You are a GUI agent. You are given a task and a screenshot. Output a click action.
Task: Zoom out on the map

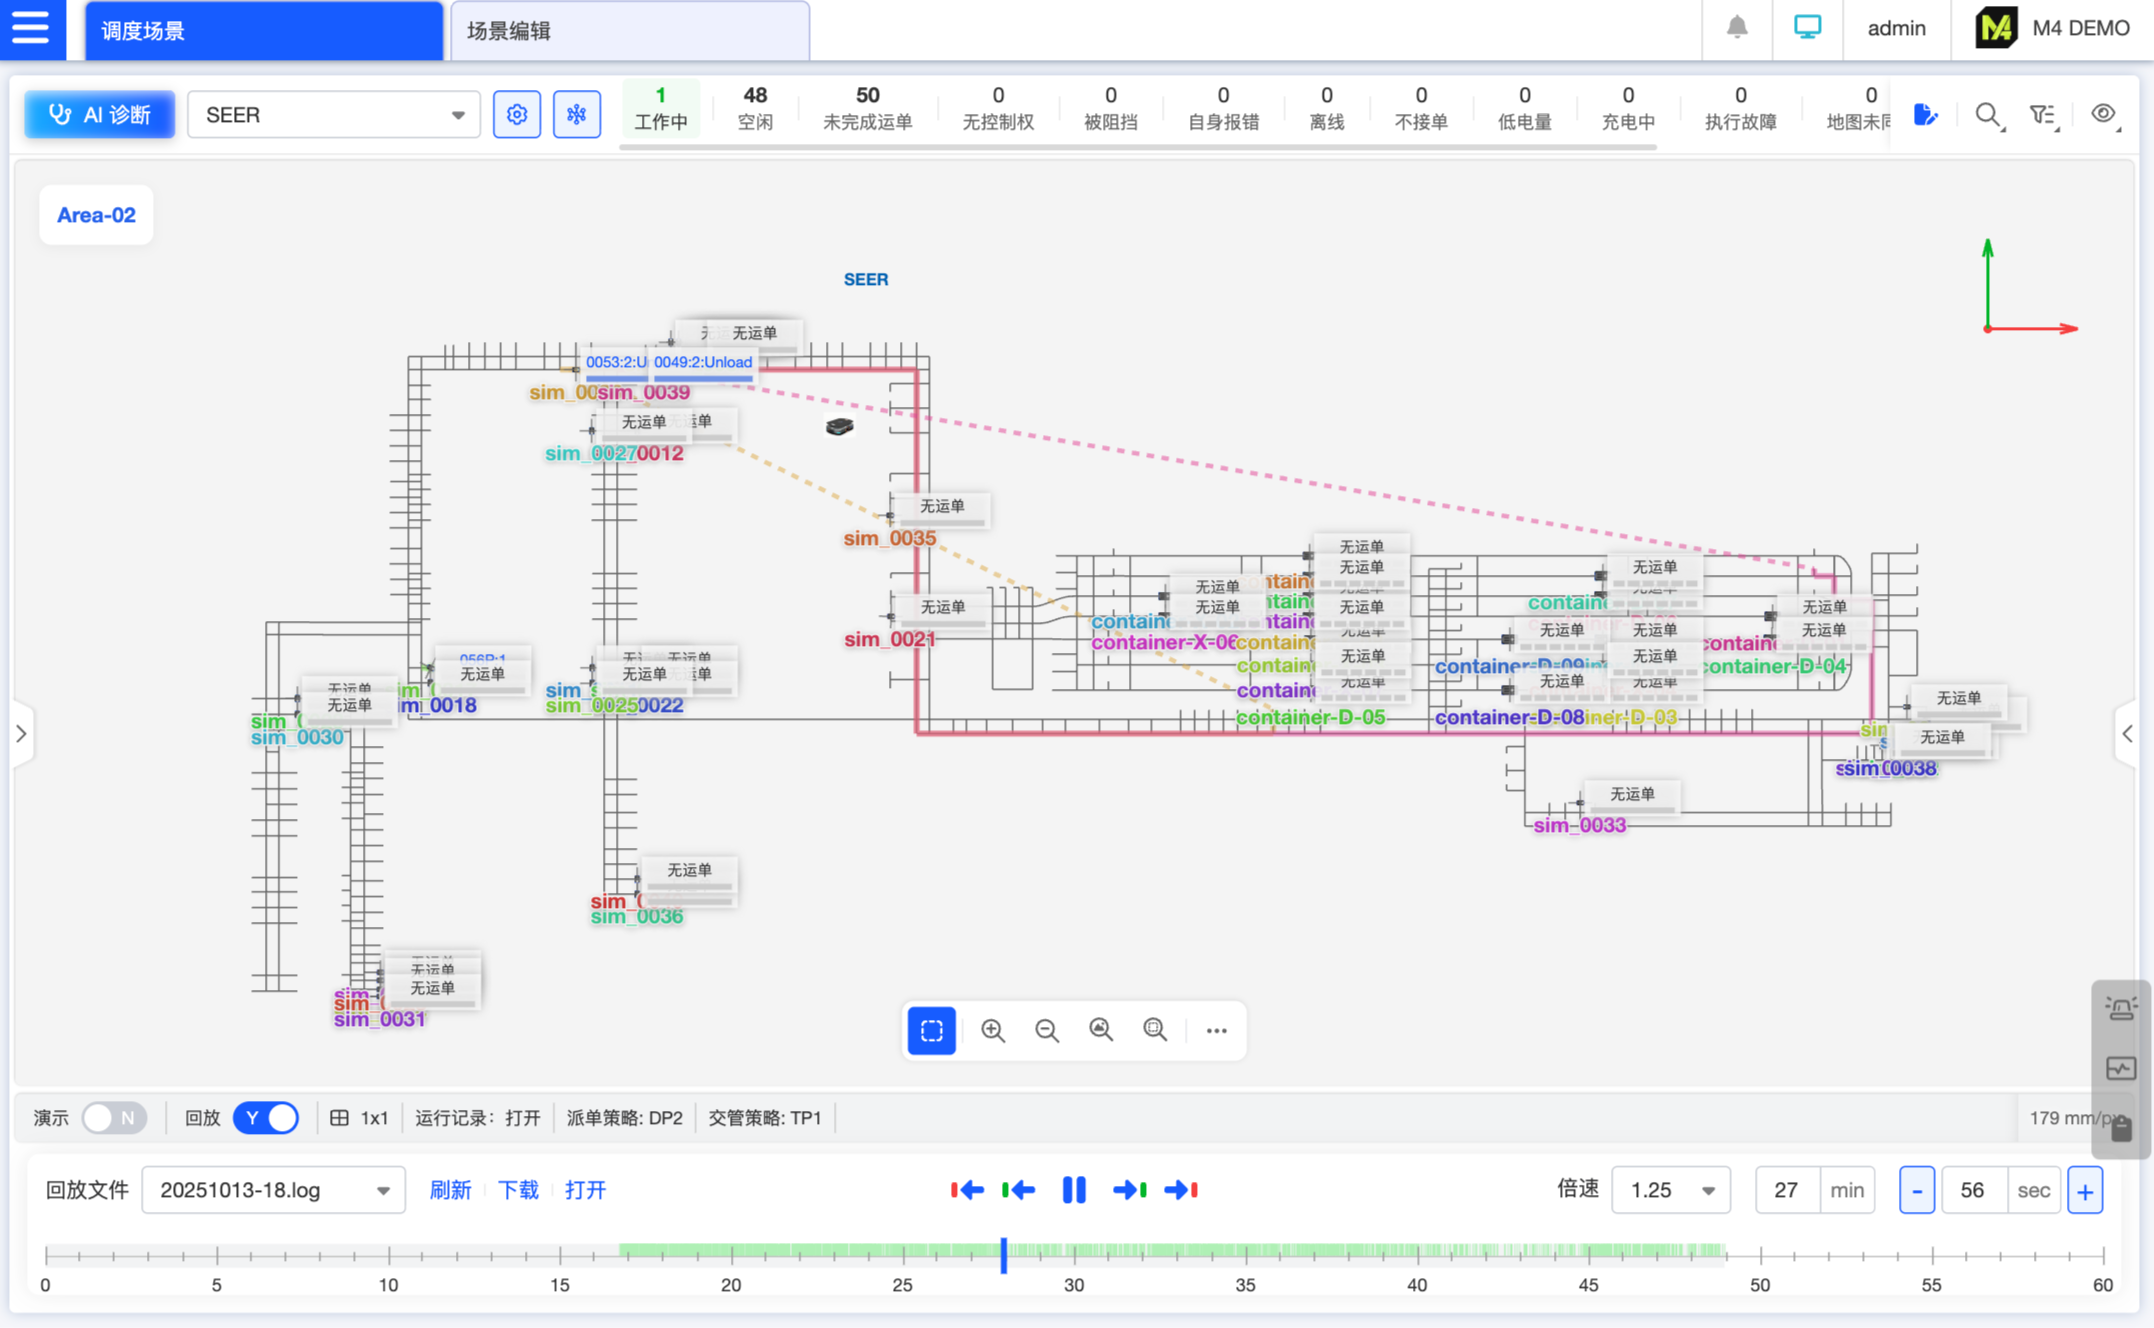[1047, 1030]
